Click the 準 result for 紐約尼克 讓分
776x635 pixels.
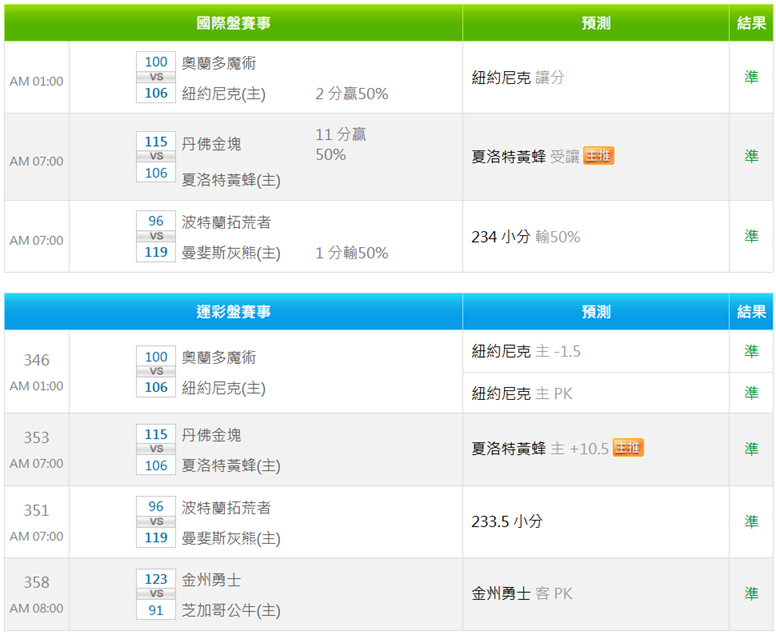[x=751, y=77]
